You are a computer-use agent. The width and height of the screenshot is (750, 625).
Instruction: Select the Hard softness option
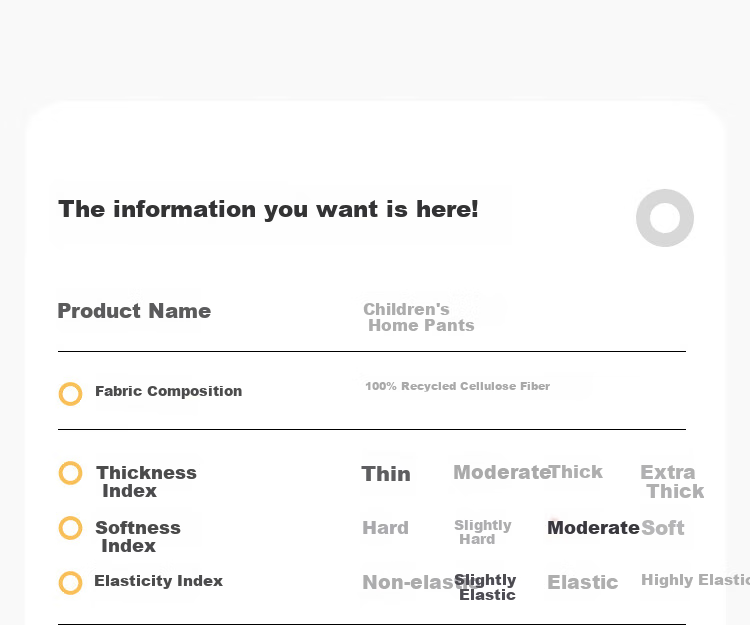click(386, 528)
